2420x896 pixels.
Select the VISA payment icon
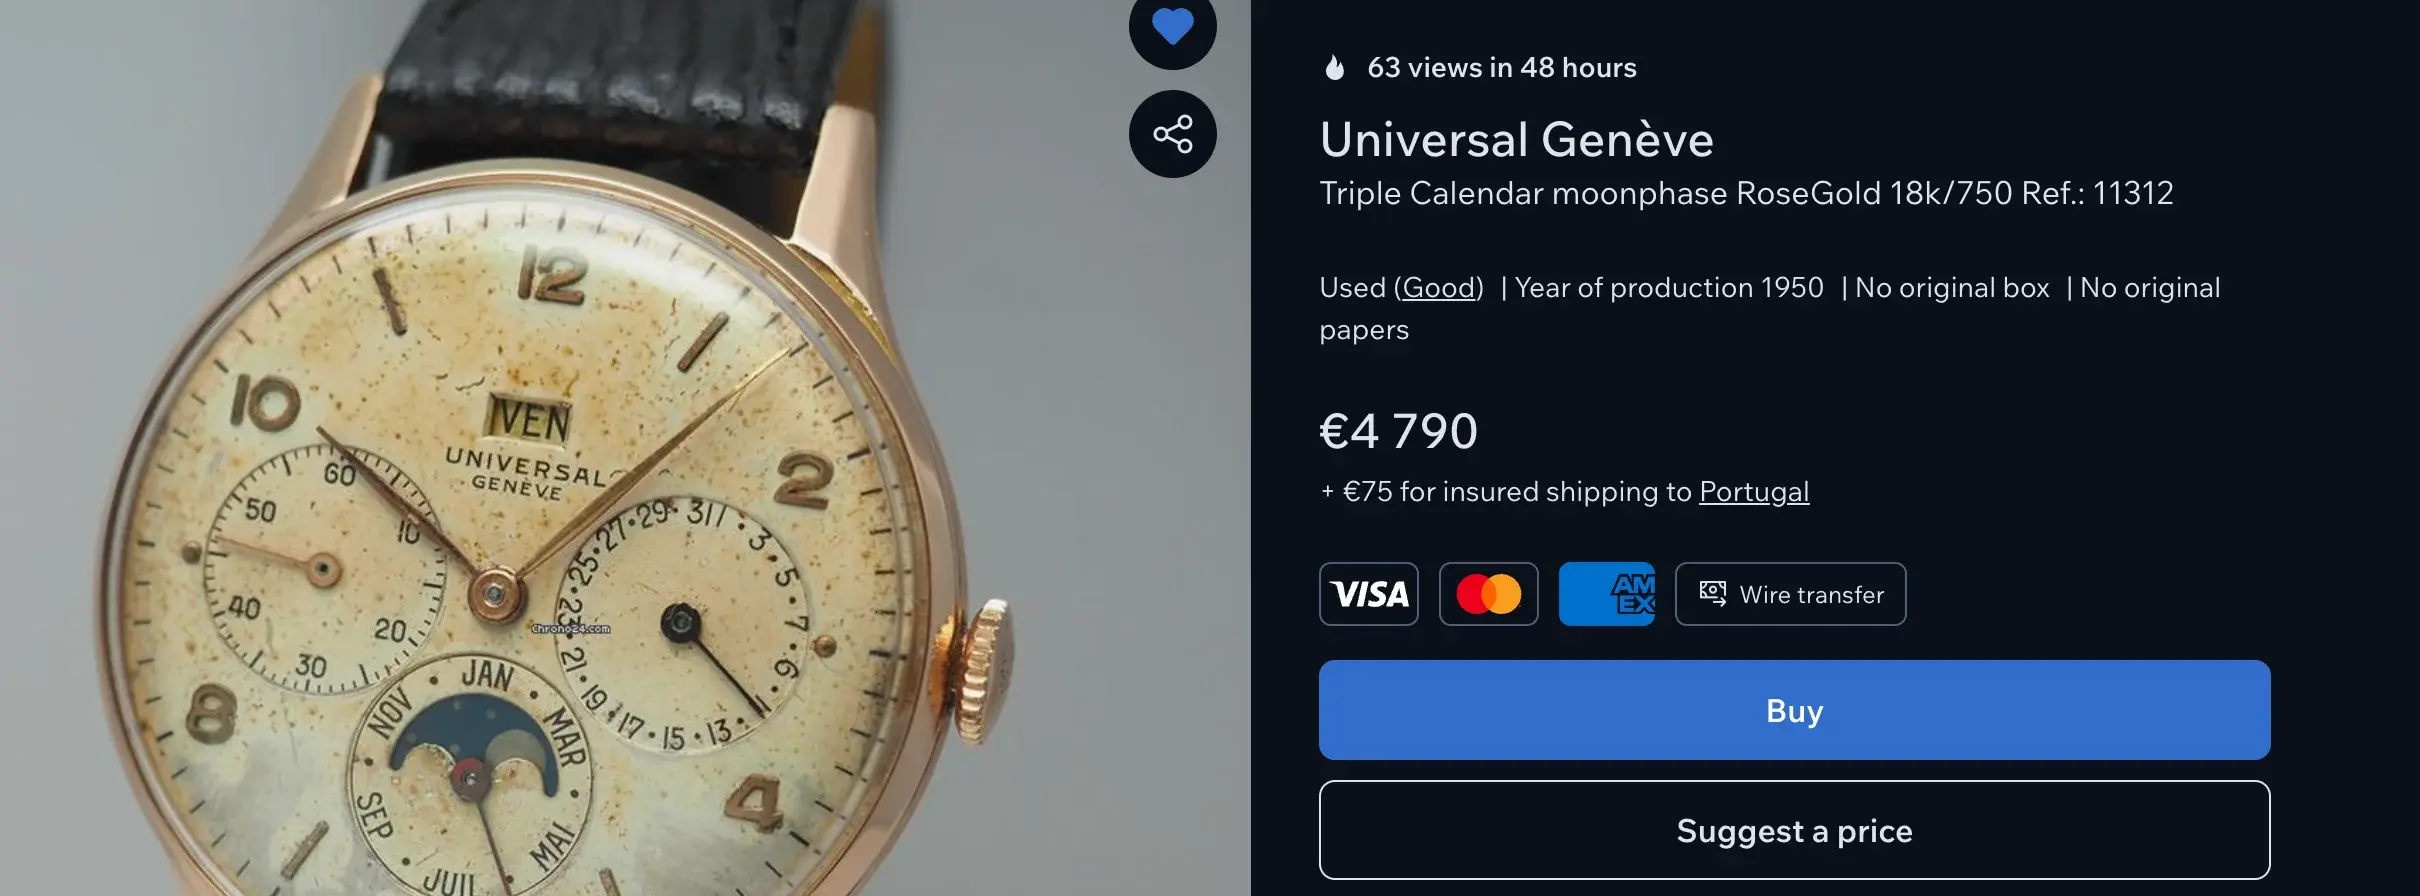1368,594
